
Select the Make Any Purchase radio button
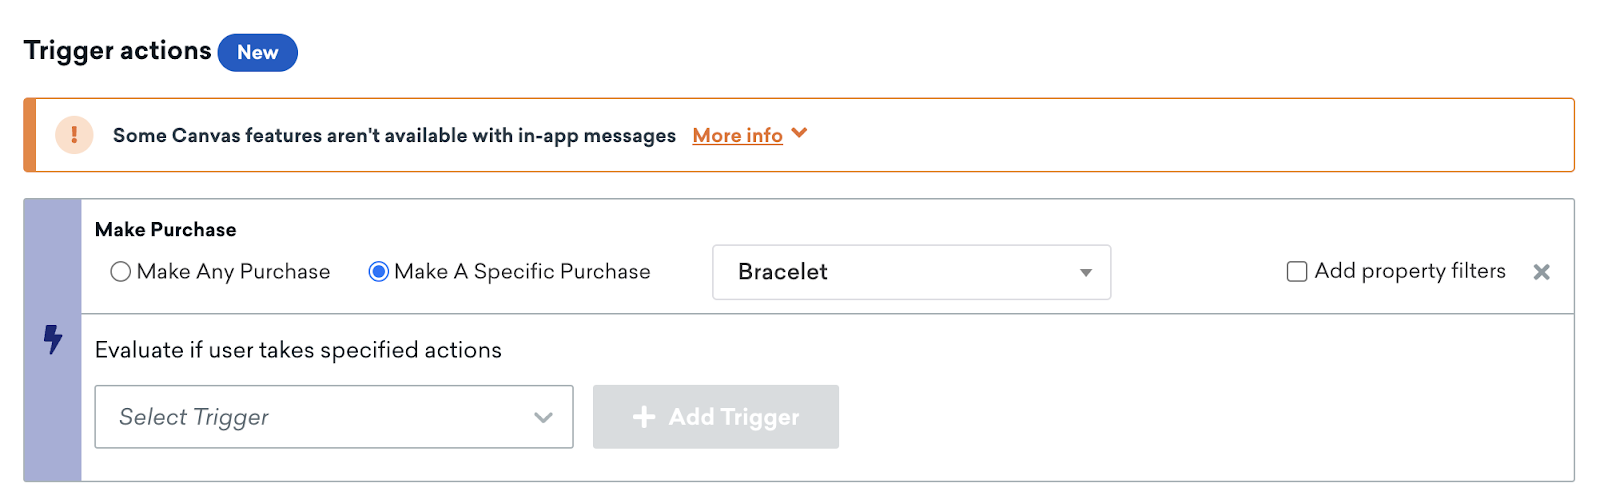click(120, 272)
